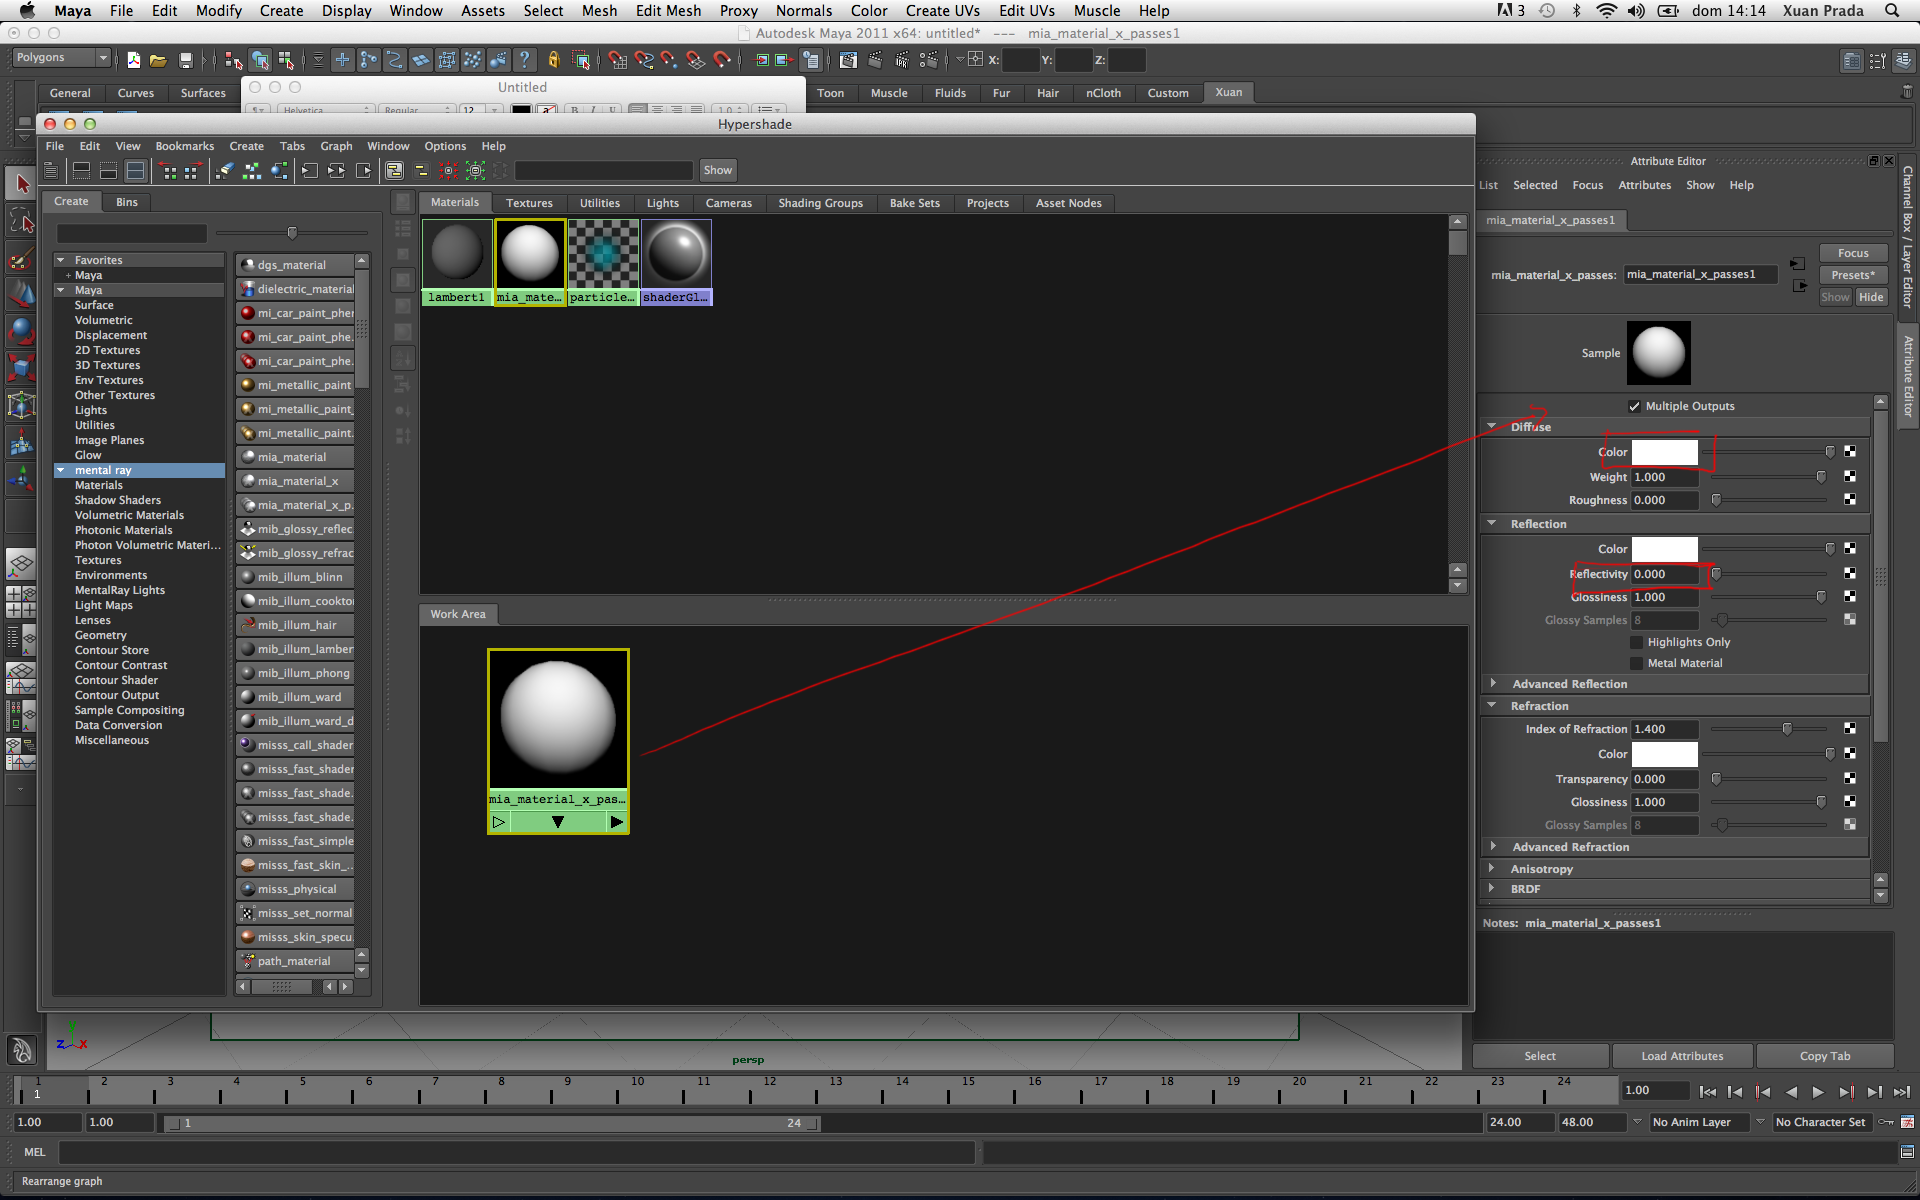The height and width of the screenshot is (1200, 1920).
Task: Click the map button next to Reflectivity
Action: (1850, 574)
